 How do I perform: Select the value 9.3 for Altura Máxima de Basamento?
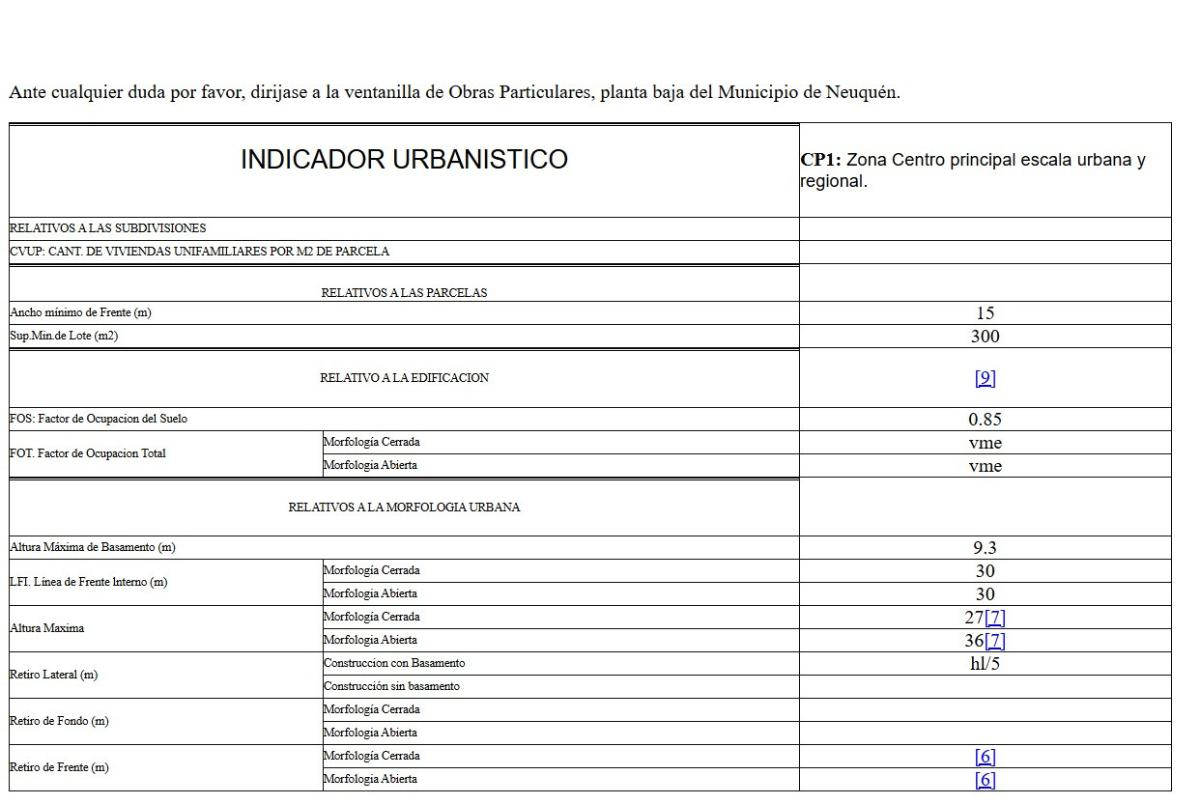985,547
